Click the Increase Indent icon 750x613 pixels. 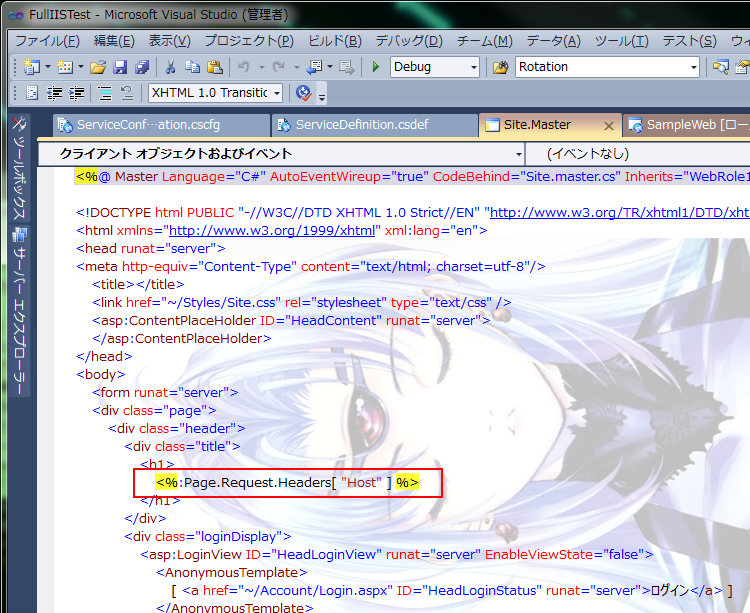[77, 93]
